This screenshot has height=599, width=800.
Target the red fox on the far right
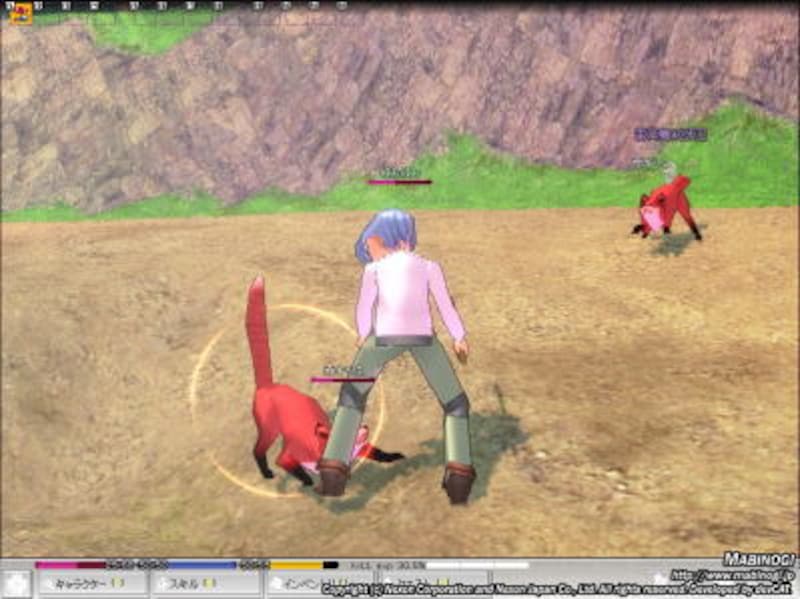pyautogui.click(x=666, y=208)
